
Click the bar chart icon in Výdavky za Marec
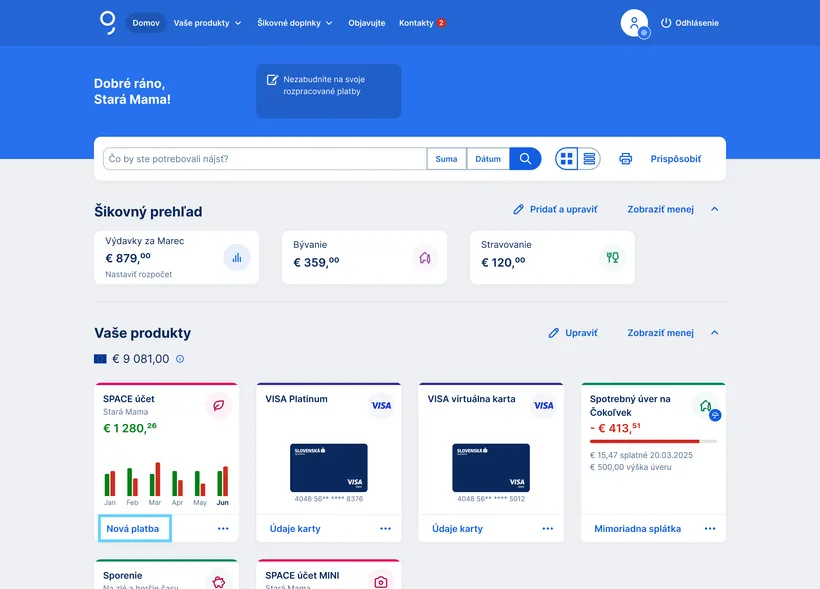237,257
